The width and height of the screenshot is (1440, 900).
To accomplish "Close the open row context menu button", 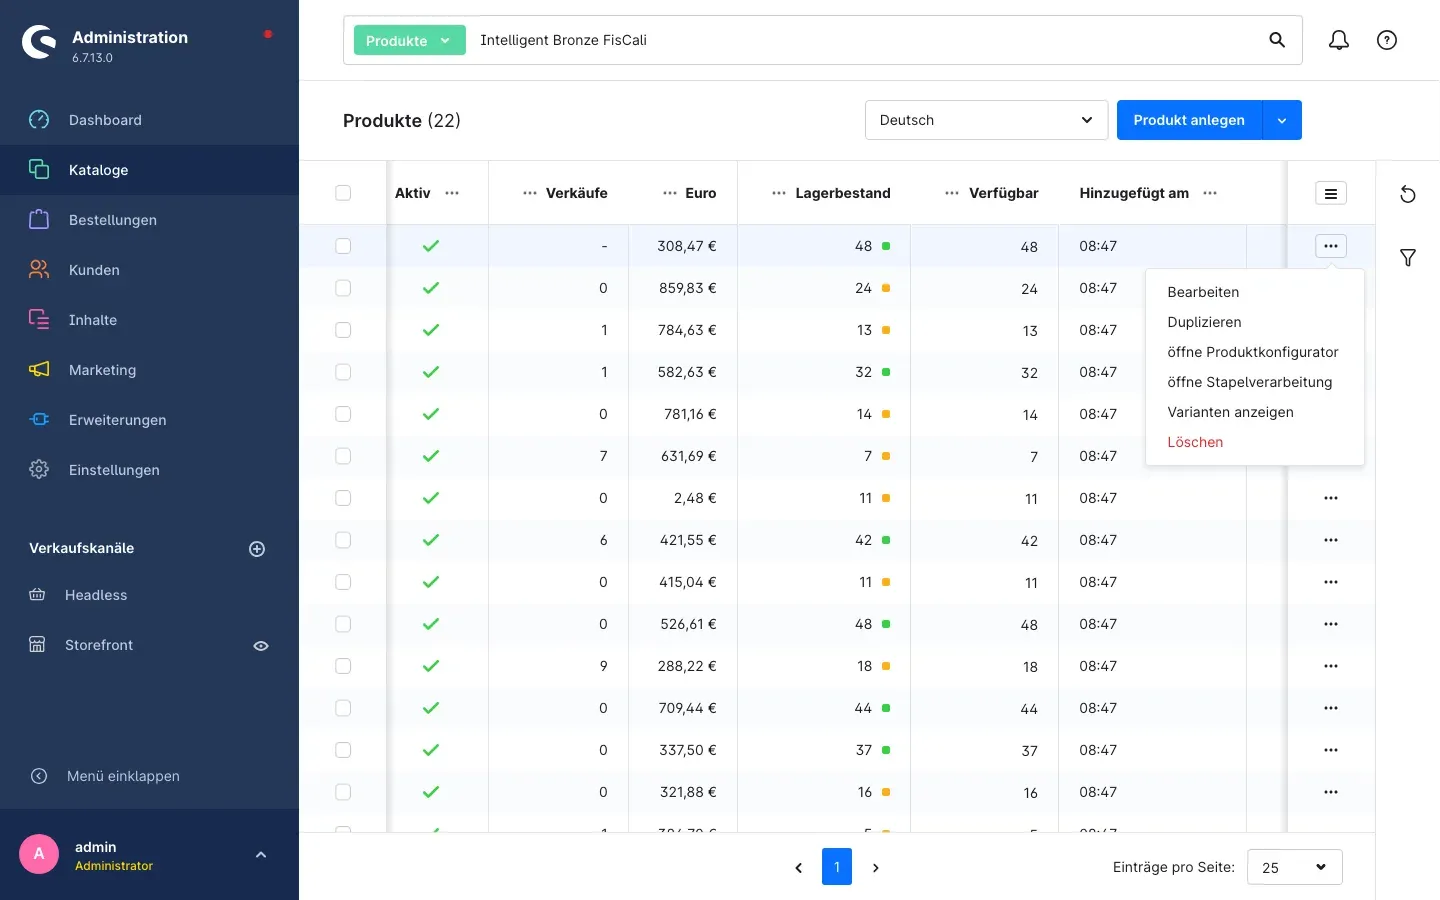I will click(1331, 246).
